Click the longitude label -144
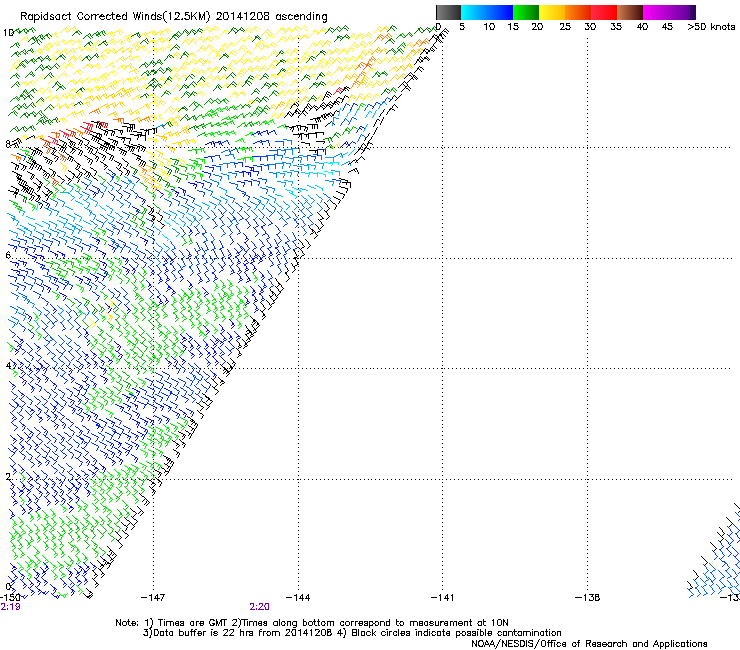 pos(298,598)
